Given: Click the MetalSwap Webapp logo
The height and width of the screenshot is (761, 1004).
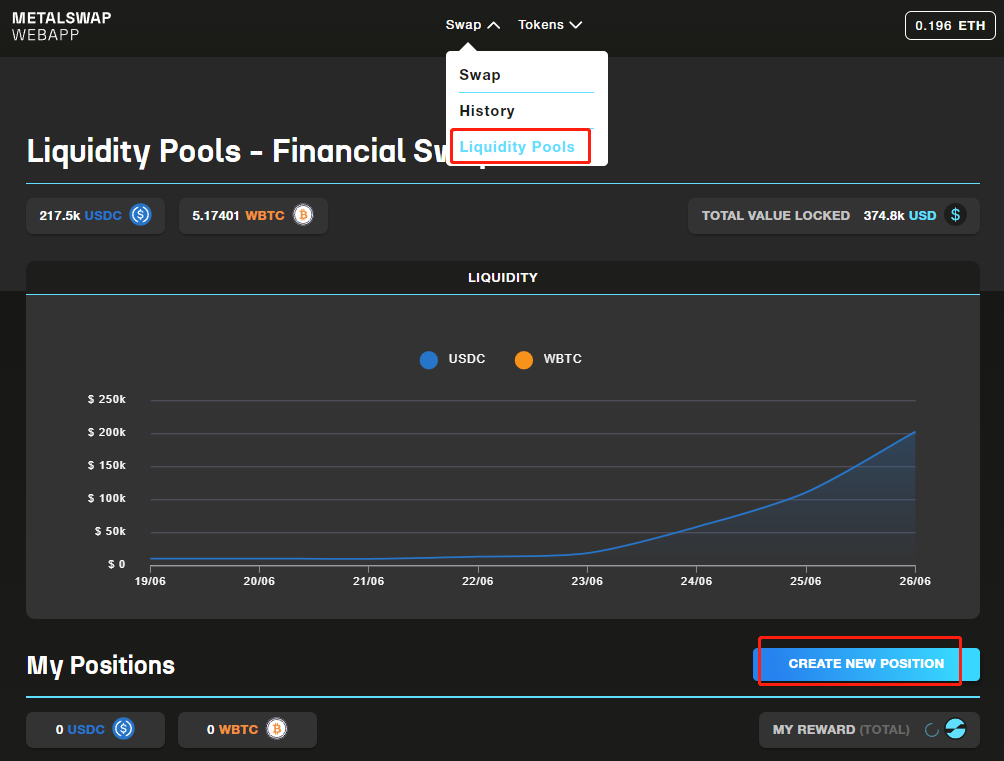Looking at the screenshot, I should click(62, 27).
